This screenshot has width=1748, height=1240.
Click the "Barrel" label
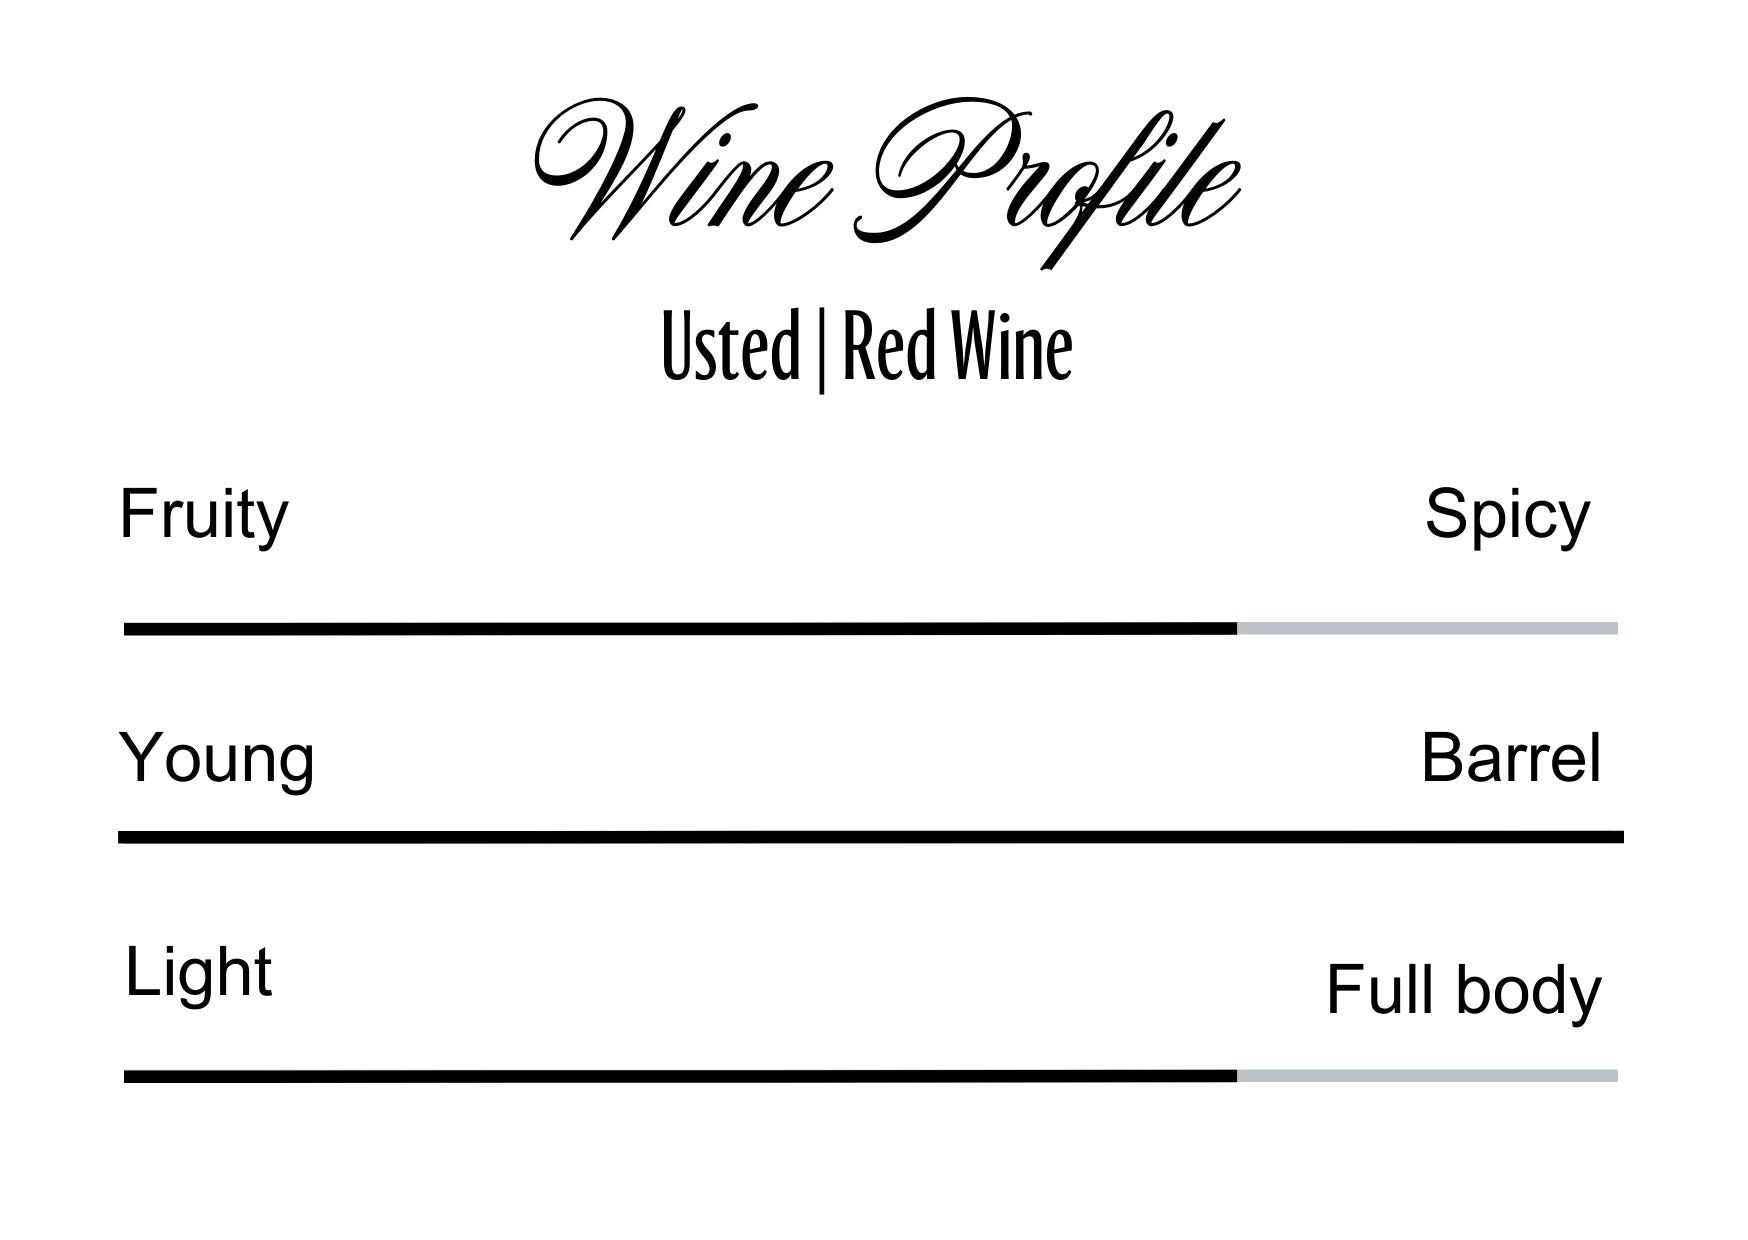point(1510,758)
